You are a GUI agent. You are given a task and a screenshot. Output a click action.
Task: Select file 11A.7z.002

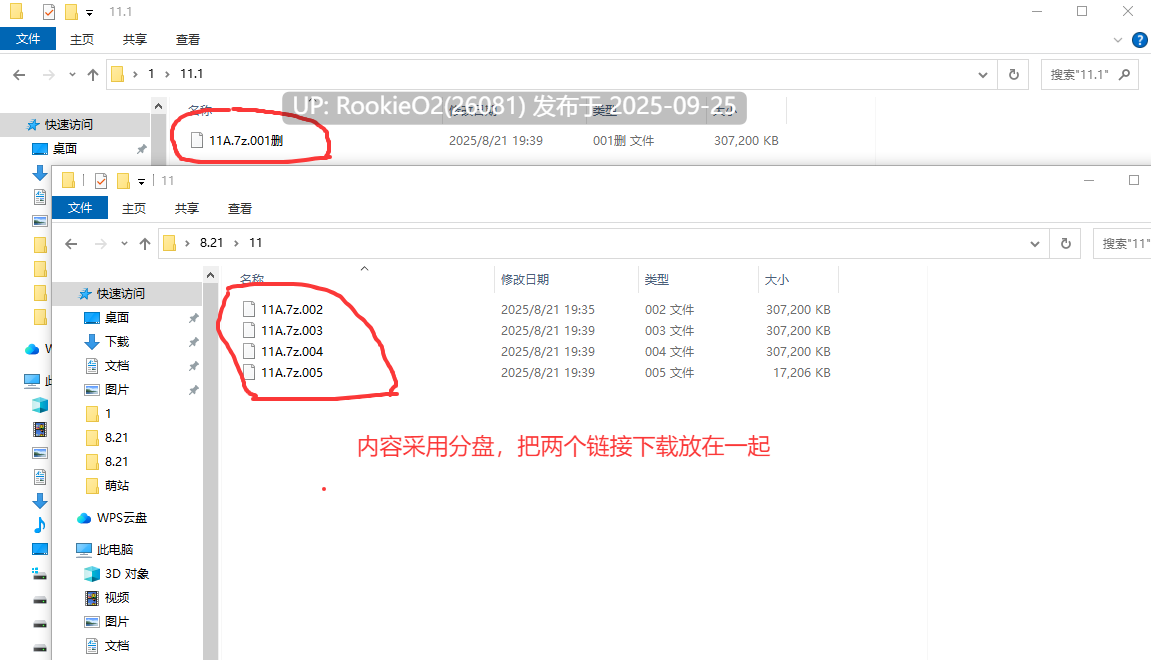click(x=291, y=310)
